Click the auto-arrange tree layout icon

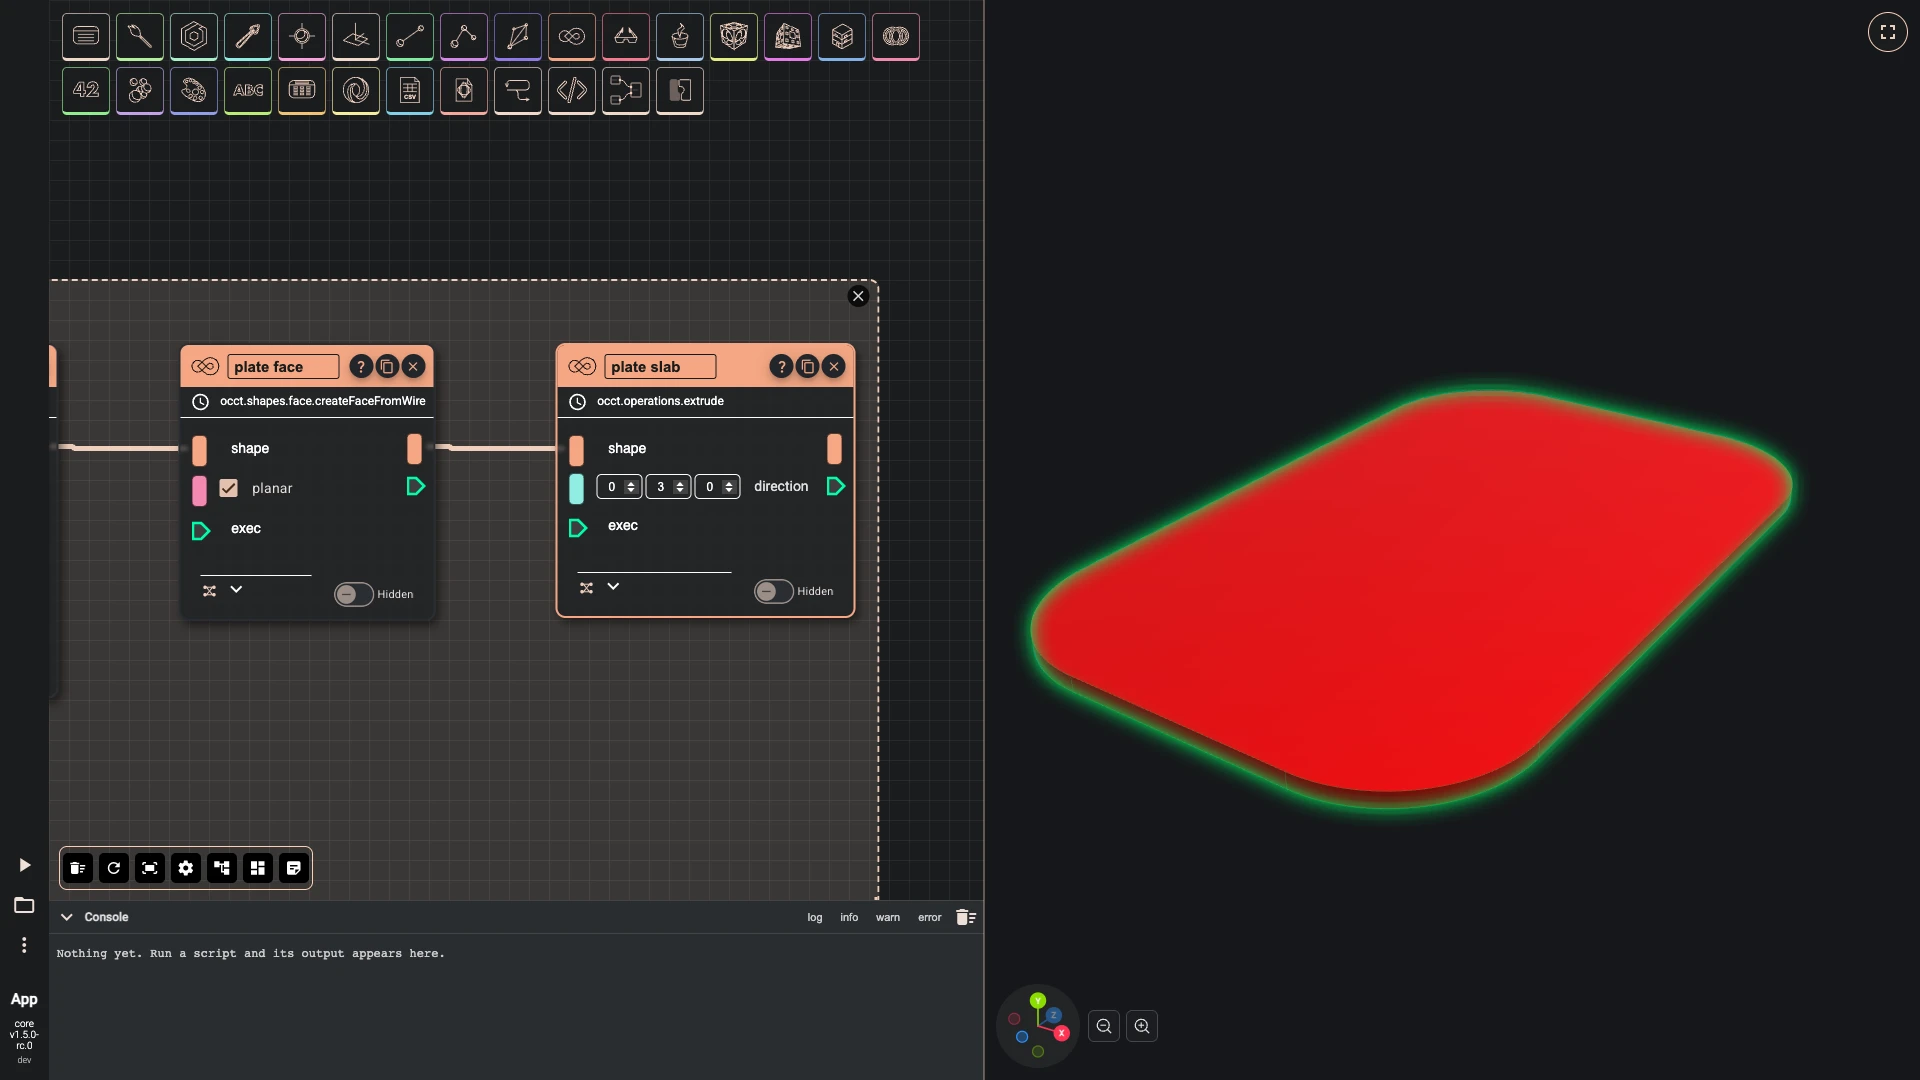222,868
